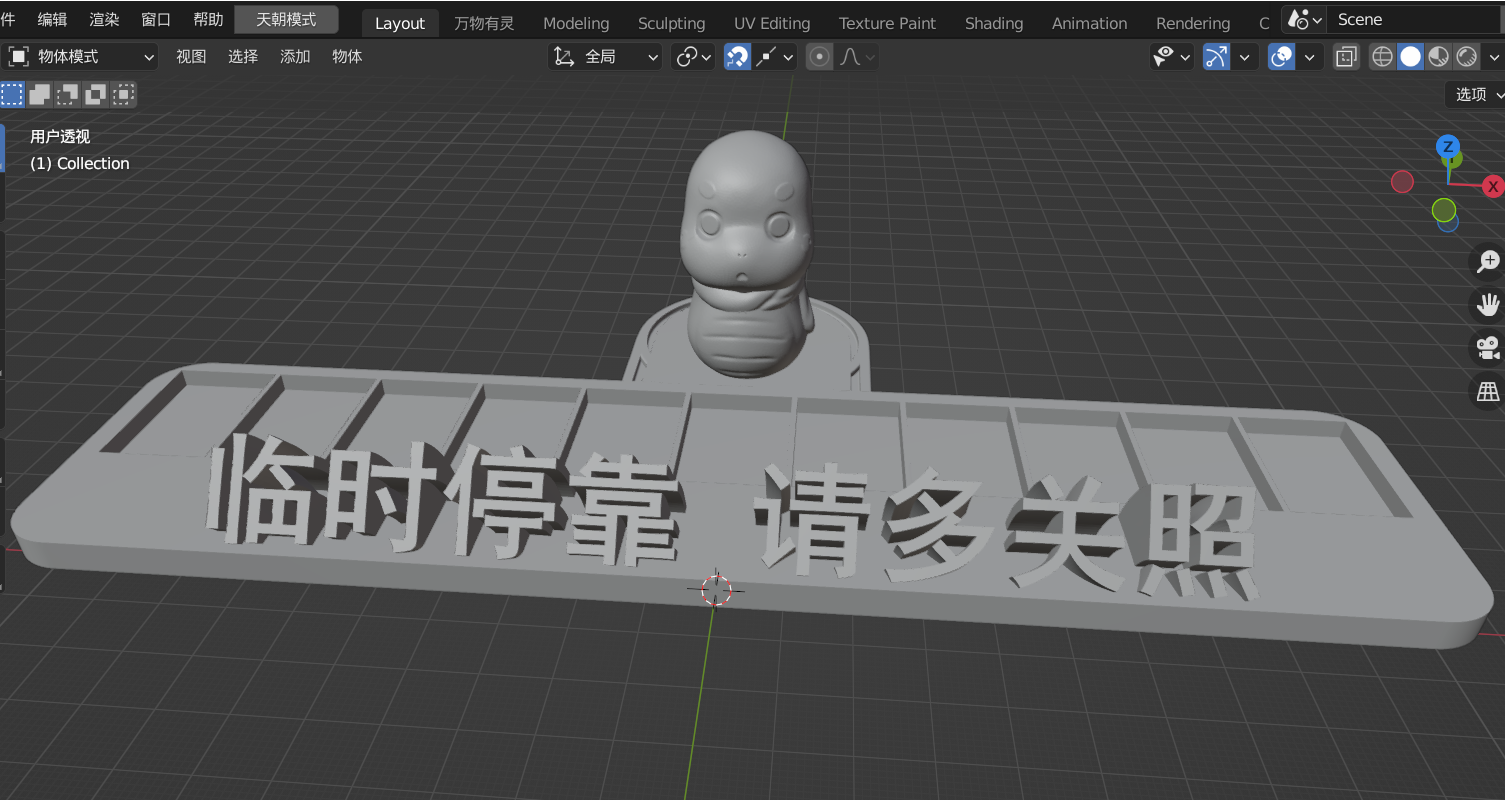
Task: Toggle X-ray transparency button
Action: pos(1347,57)
